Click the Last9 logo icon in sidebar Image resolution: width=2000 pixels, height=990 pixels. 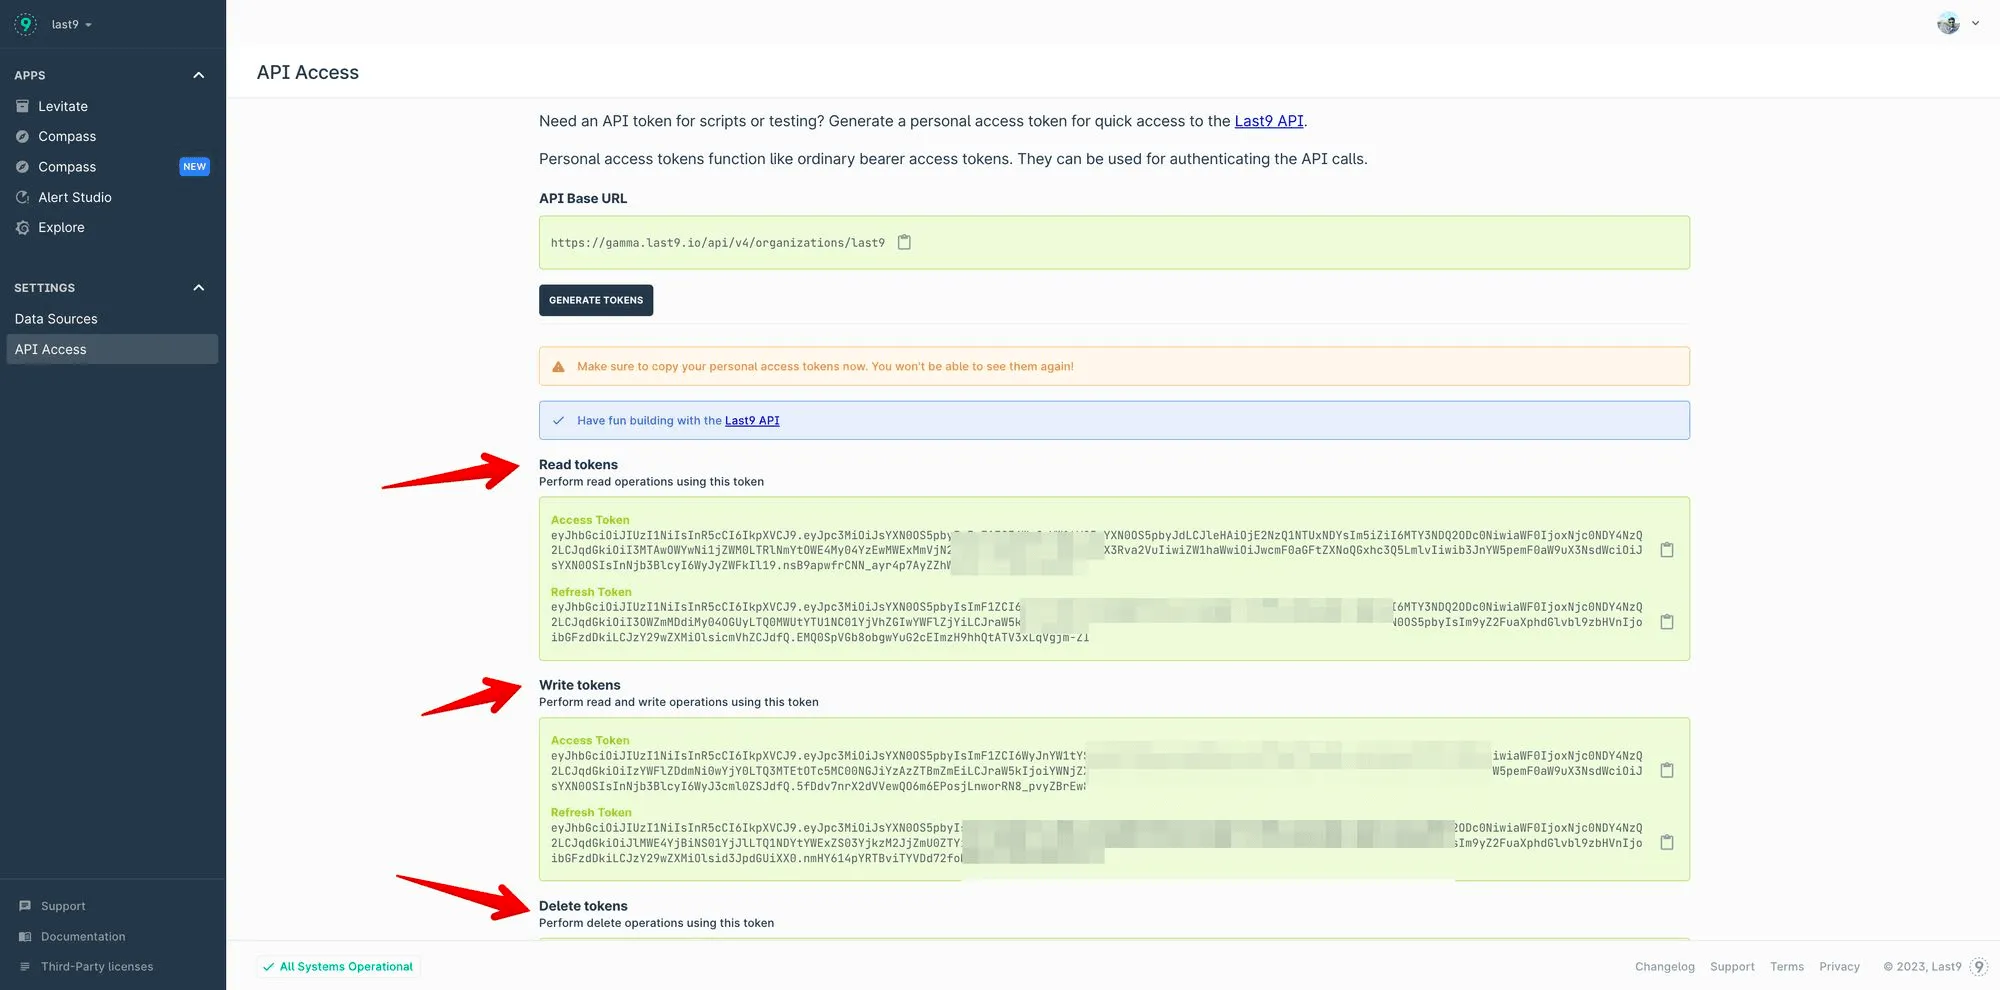[26, 24]
